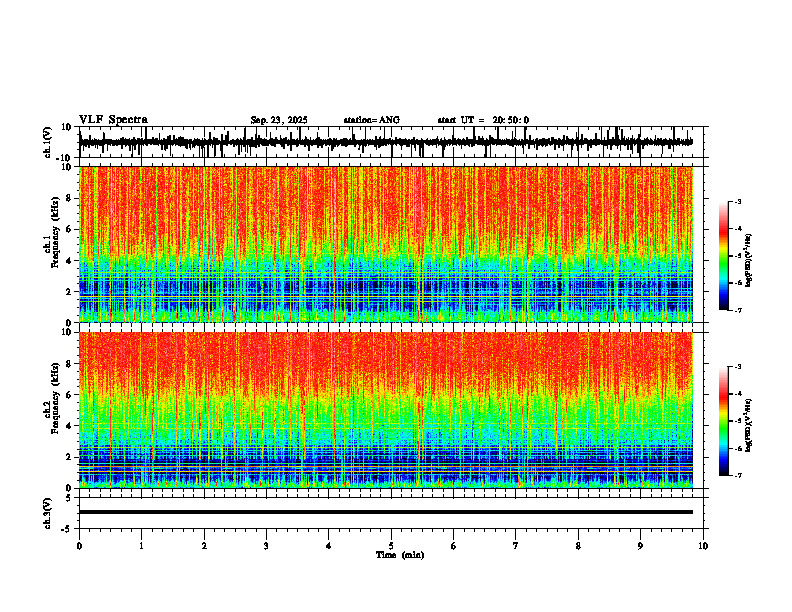Click the 'VLF Spectra' title text
The width and height of the screenshot is (792, 612).
point(113,120)
